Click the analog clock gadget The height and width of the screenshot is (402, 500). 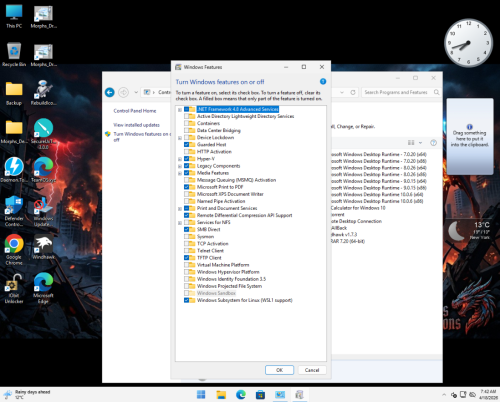click(468, 43)
